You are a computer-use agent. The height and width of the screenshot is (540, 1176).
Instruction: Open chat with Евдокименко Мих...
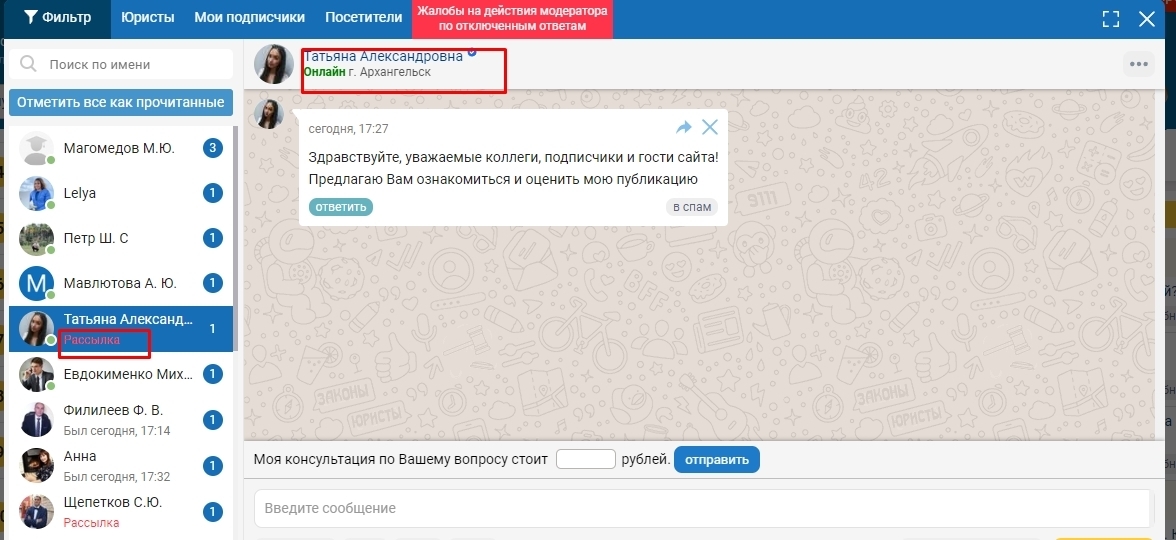[x=121, y=374]
